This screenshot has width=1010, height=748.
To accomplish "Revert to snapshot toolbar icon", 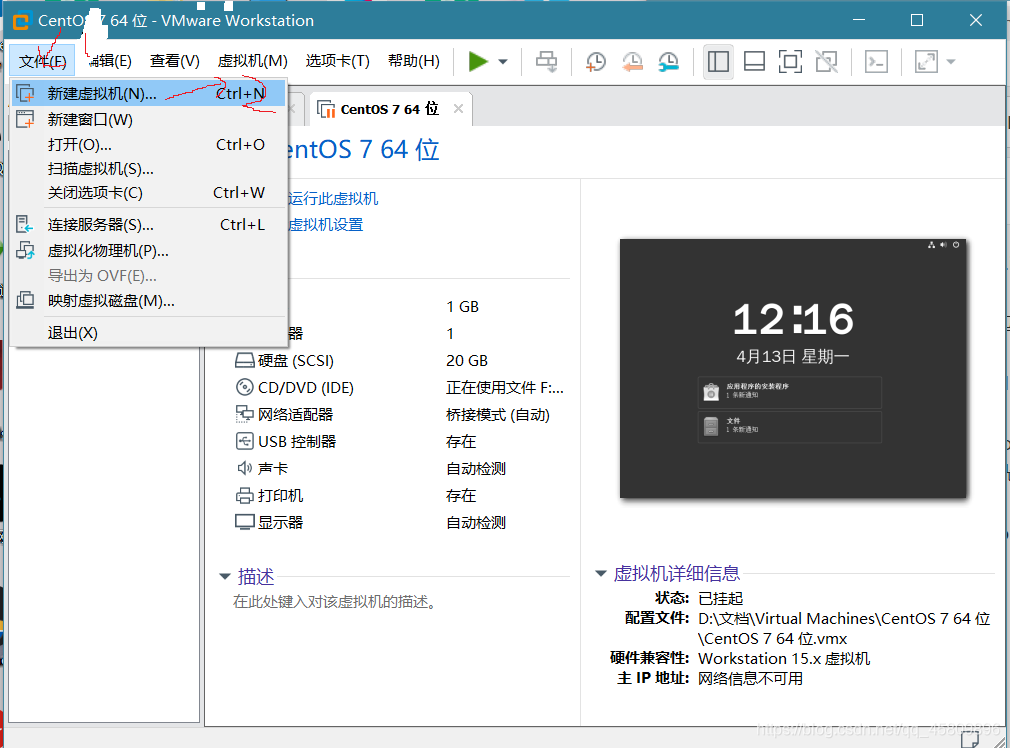I will click(633, 62).
